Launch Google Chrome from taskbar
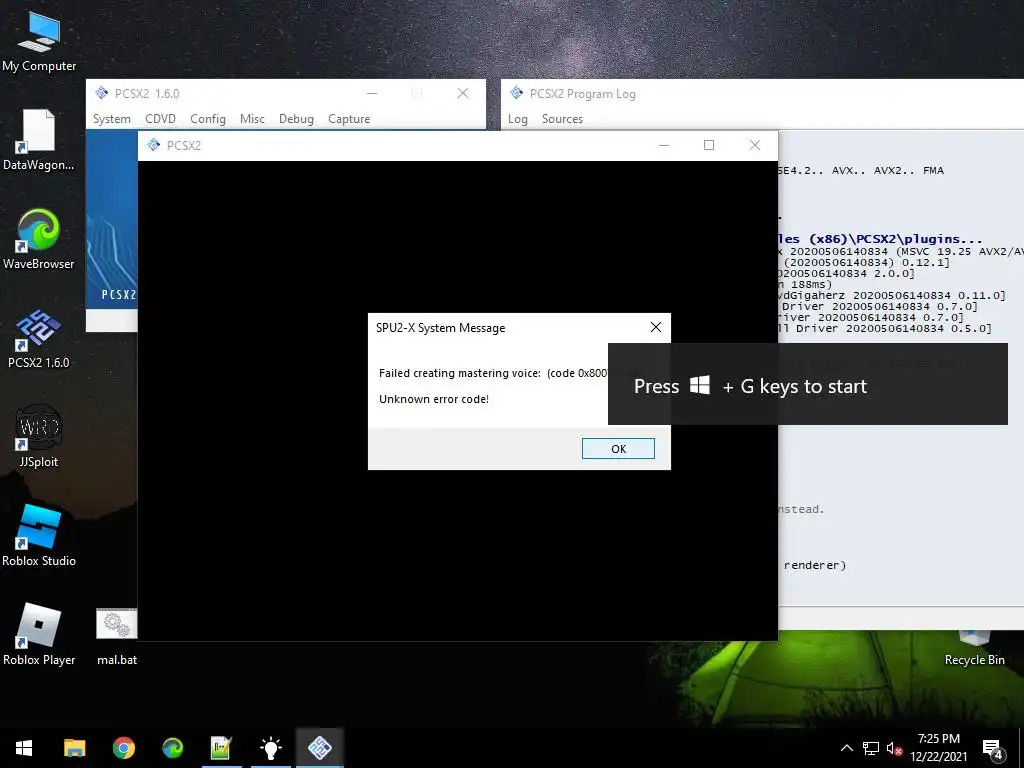The image size is (1024, 768). 123,748
